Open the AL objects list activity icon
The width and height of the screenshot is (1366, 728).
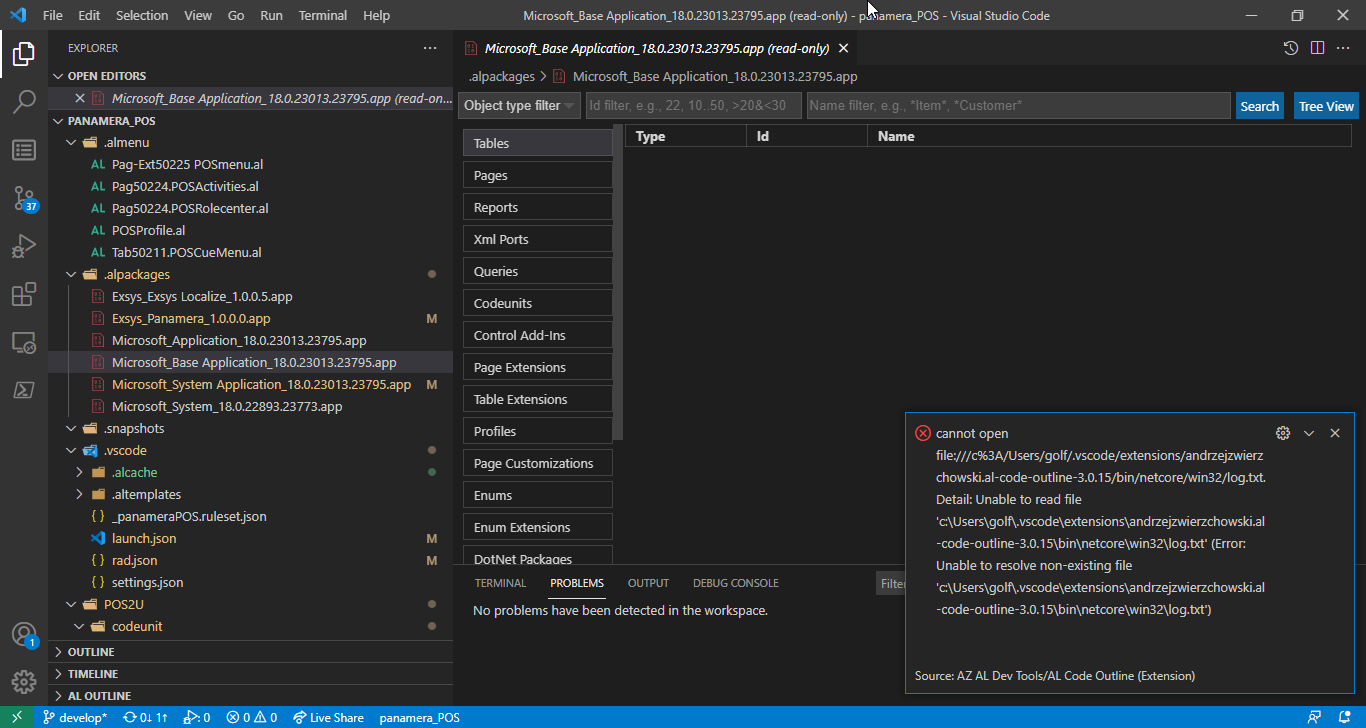pyautogui.click(x=24, y=150)
